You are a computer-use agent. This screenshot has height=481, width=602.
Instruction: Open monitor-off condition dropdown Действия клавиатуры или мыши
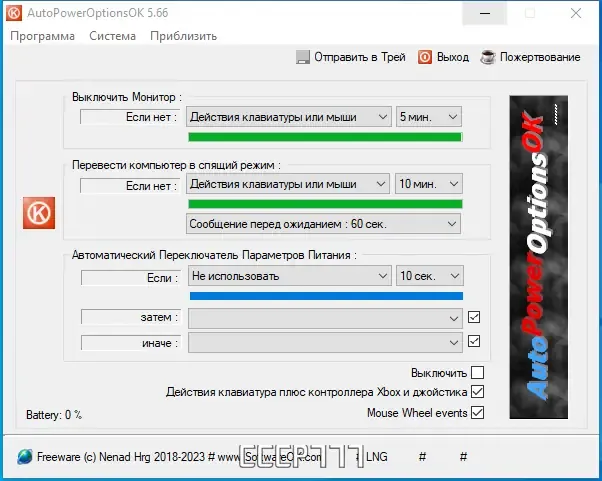click(289, 117)
